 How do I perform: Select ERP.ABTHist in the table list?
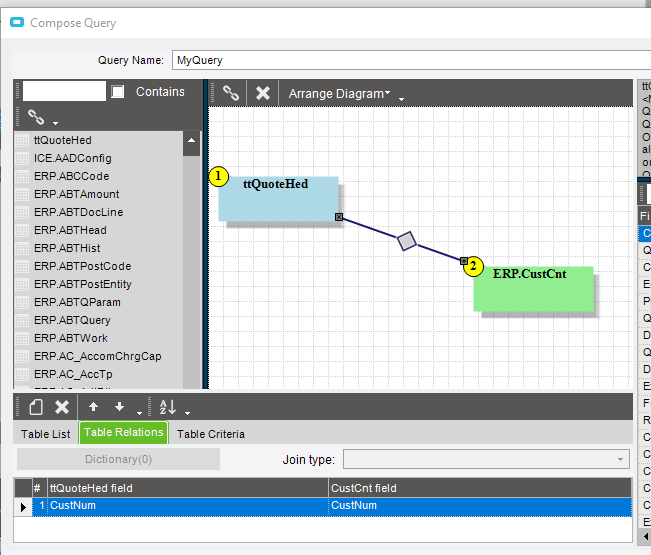point(67,248)
